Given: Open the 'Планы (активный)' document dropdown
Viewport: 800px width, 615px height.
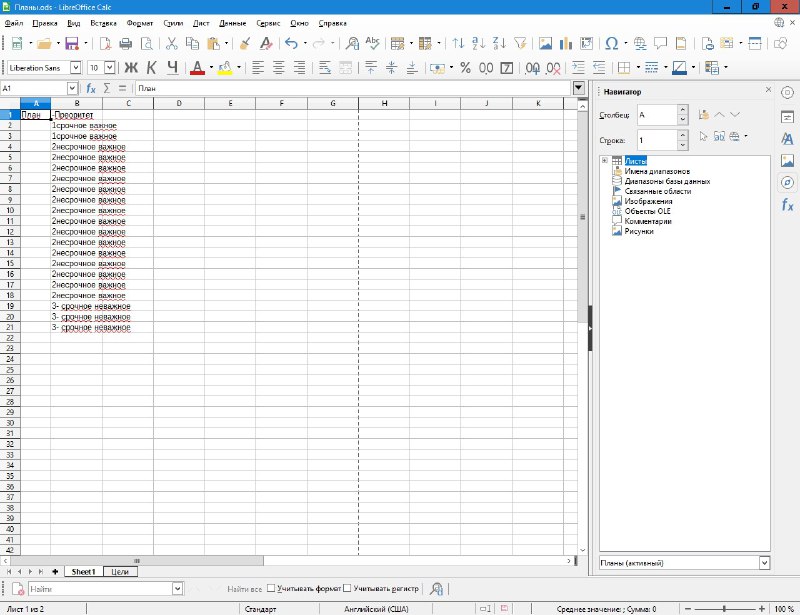Looking at the screenshot, I should tap(764, 563).
